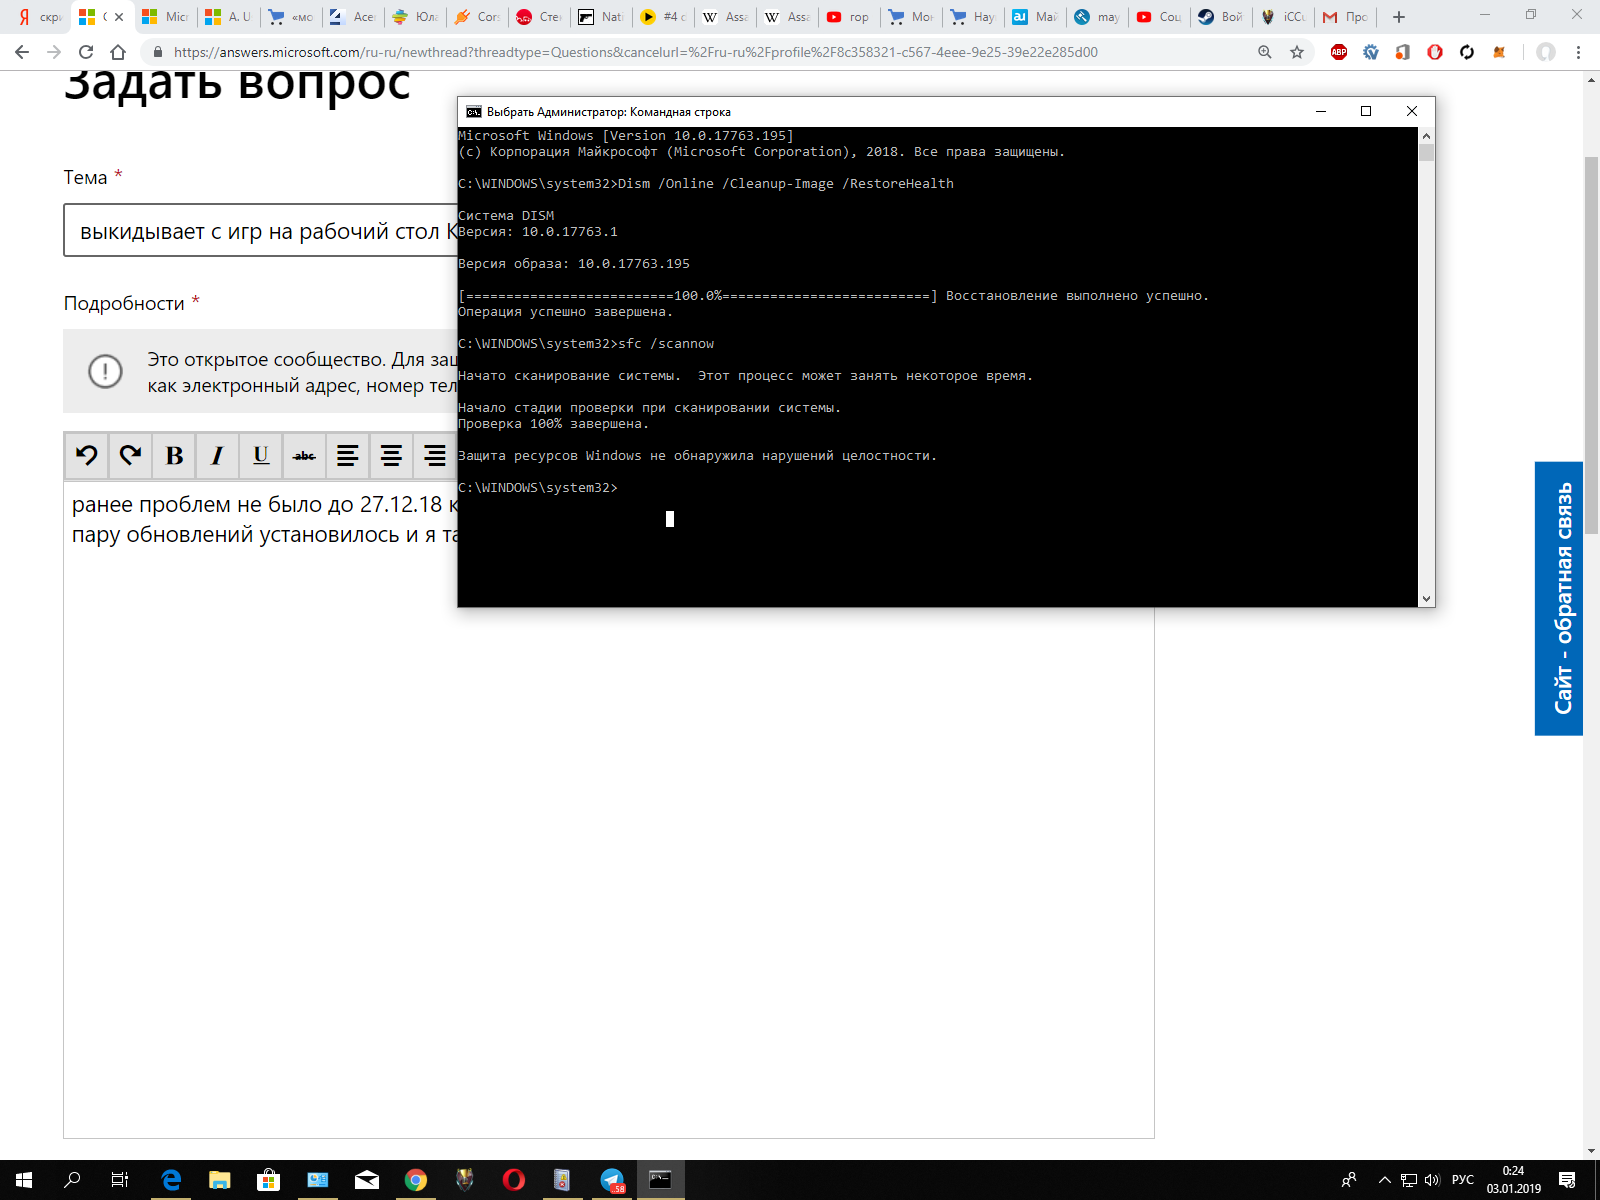Align text right in the editor
This screenshot has width=1600, height=1200.
pyautogui.click(x=435, y=456)
